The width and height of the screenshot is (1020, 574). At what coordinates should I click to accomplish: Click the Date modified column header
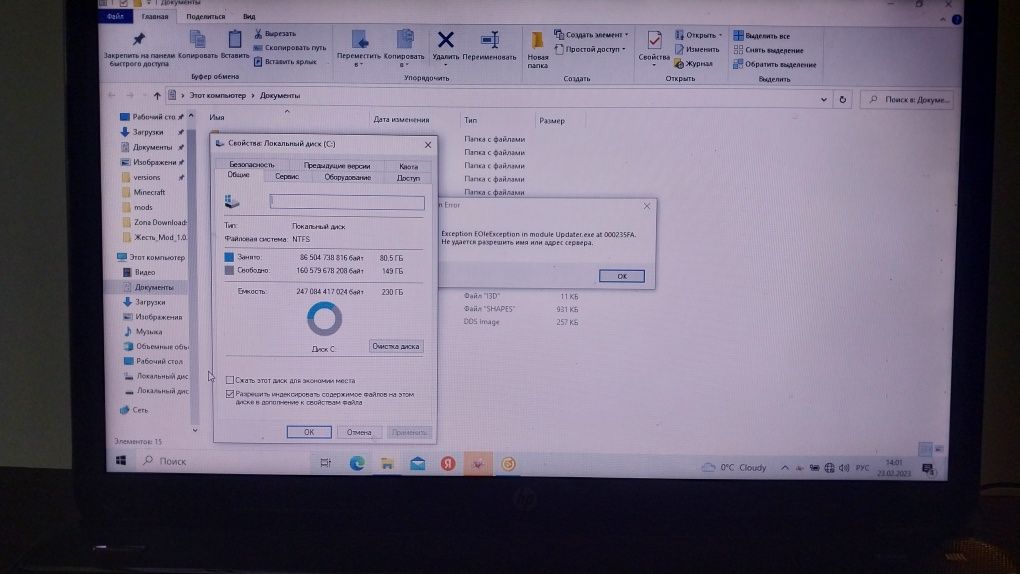[x=401, y=120]
